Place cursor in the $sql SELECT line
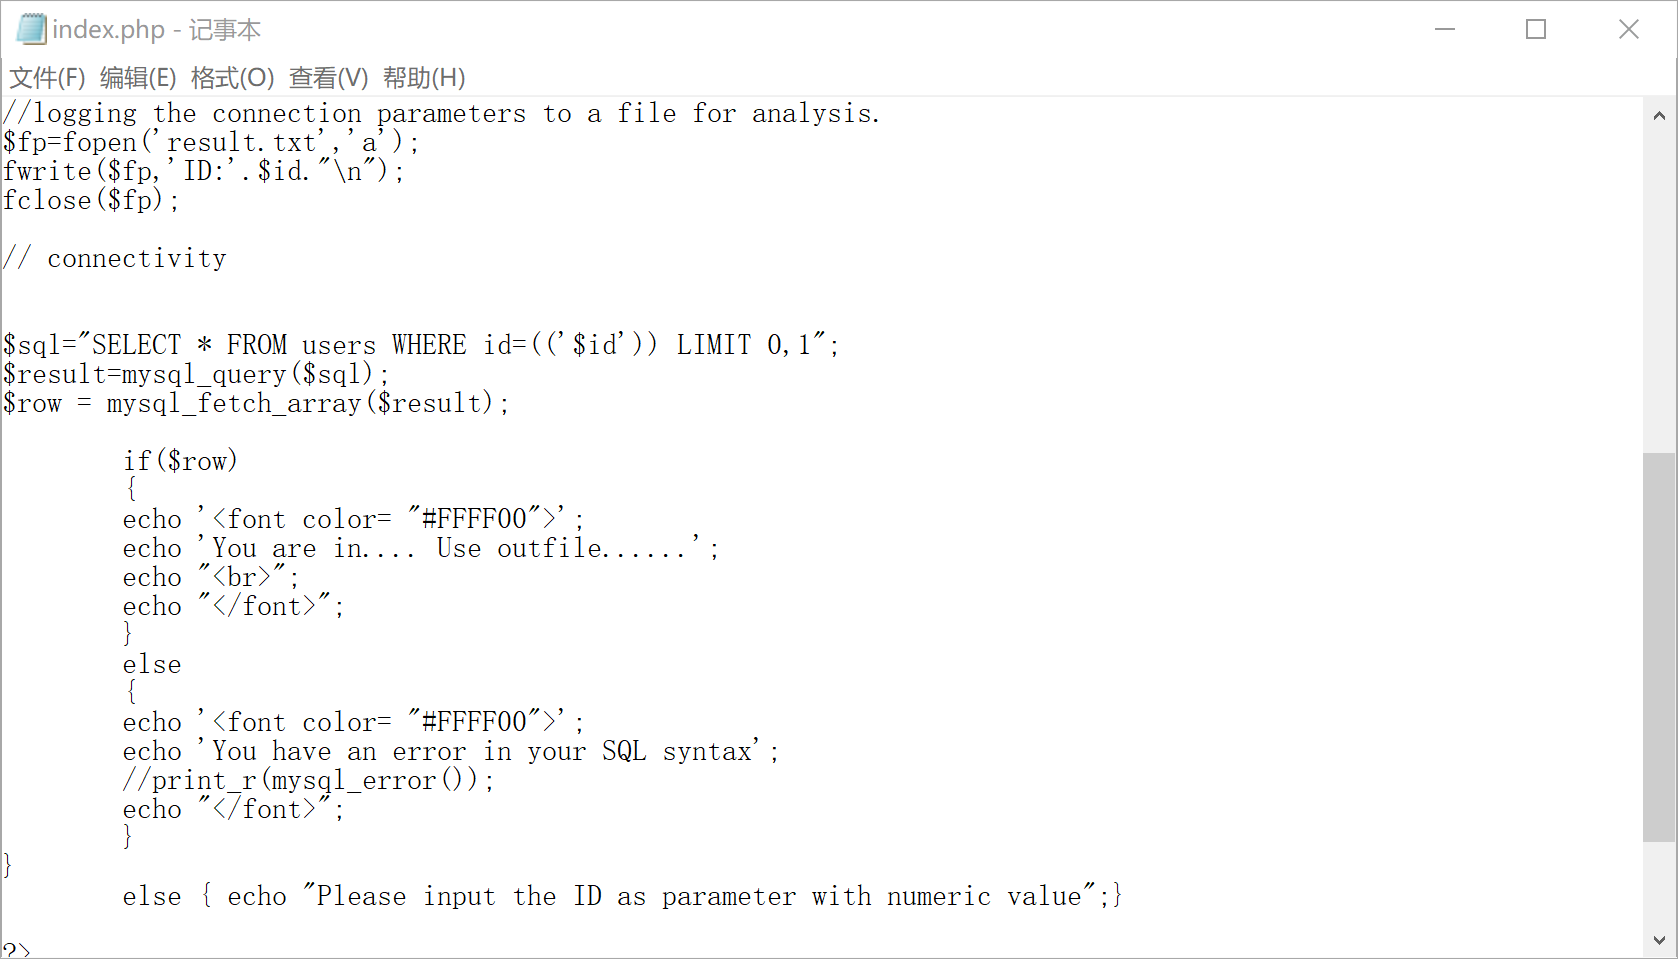The height and width of the screenshot is (959, 1678). point(421,345)
